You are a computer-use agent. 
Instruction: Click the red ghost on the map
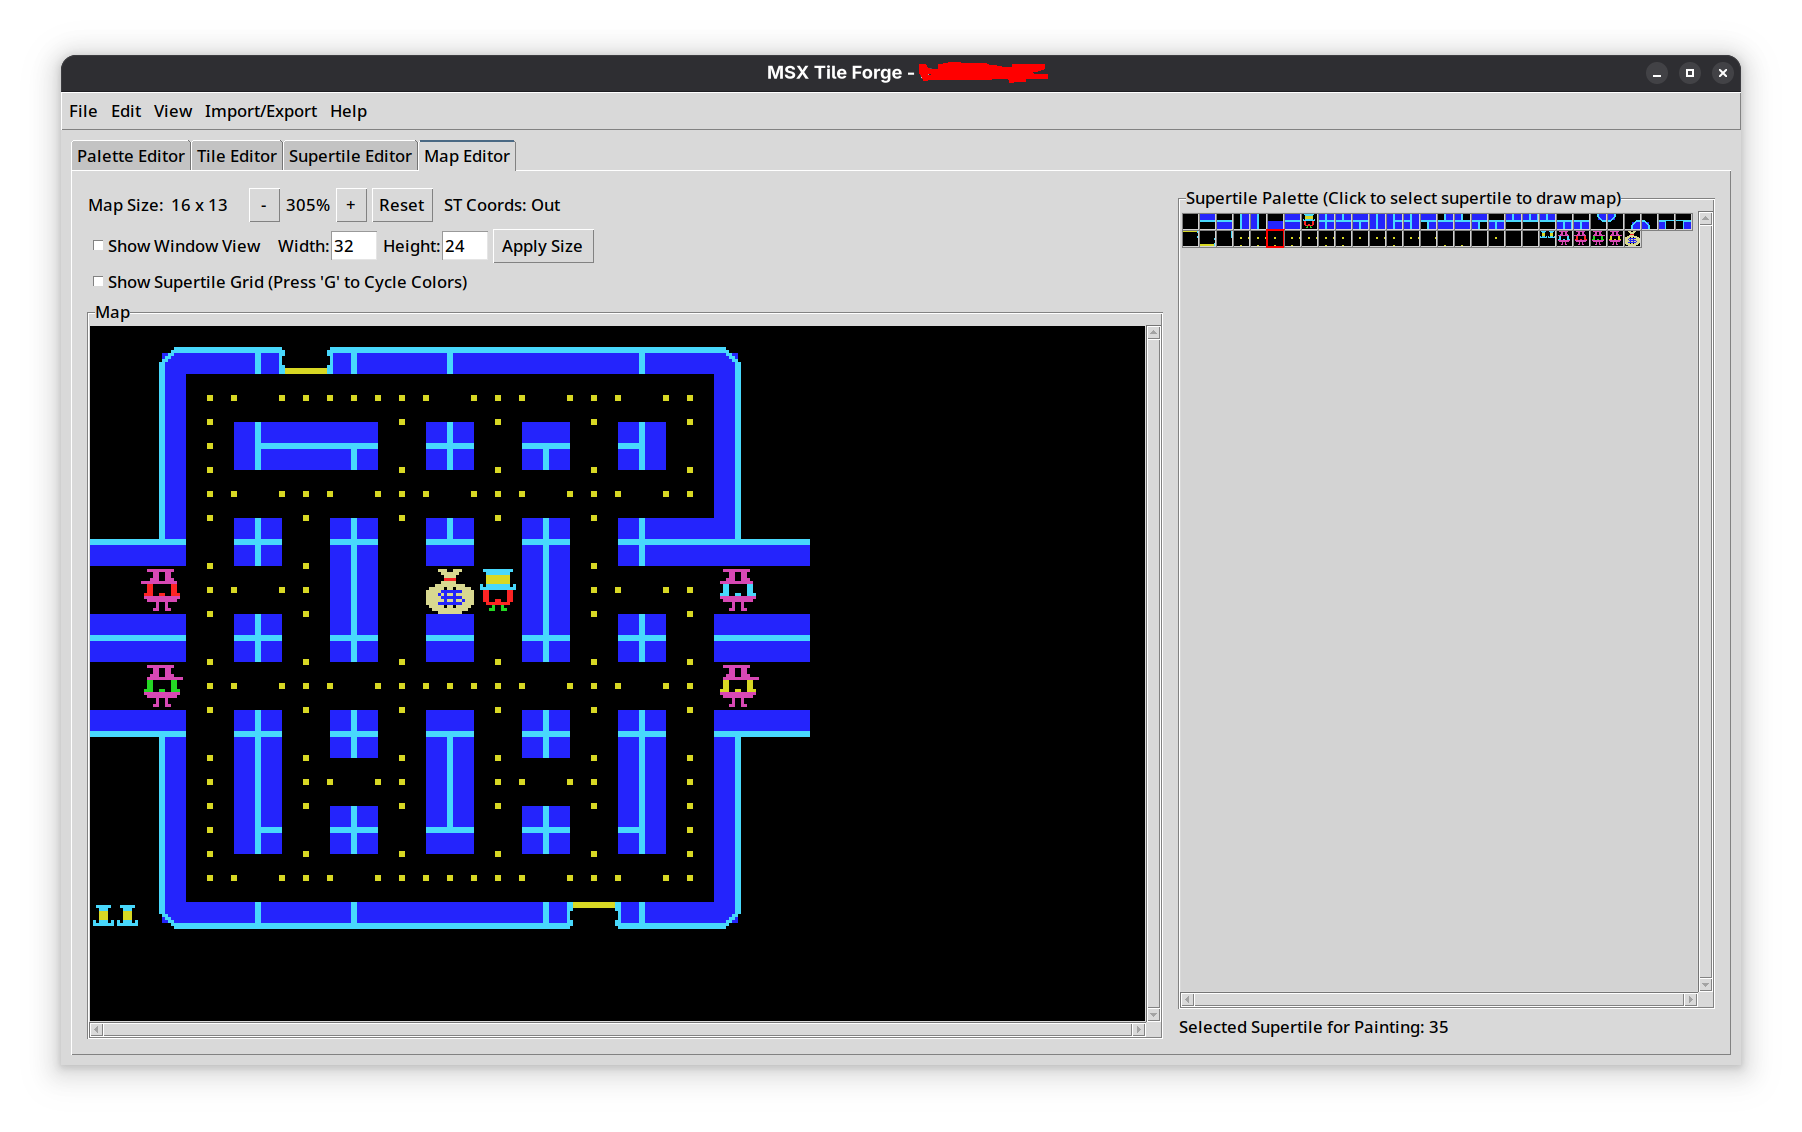coord(161,590)
